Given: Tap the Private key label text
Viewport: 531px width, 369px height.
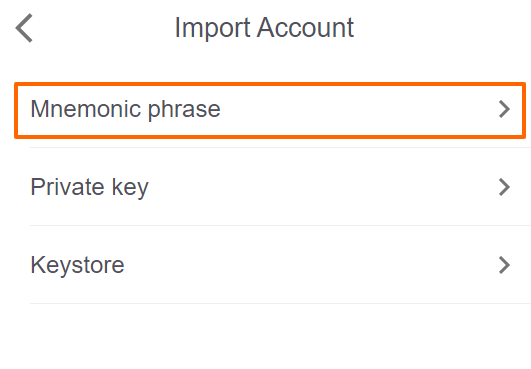Looking at the screenshot, I should 89,188.
